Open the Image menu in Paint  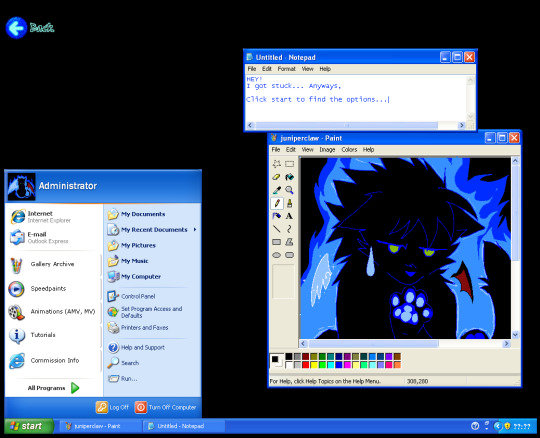[x=327, y=149]
